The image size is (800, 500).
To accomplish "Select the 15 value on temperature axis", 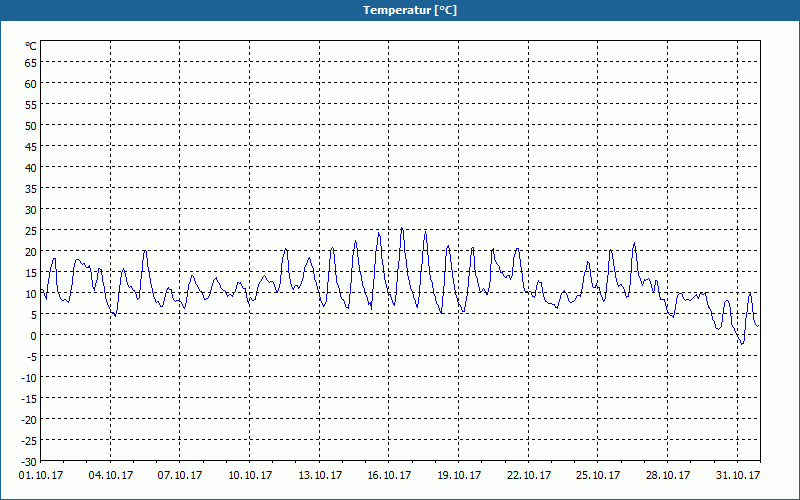I will [31, 272].
